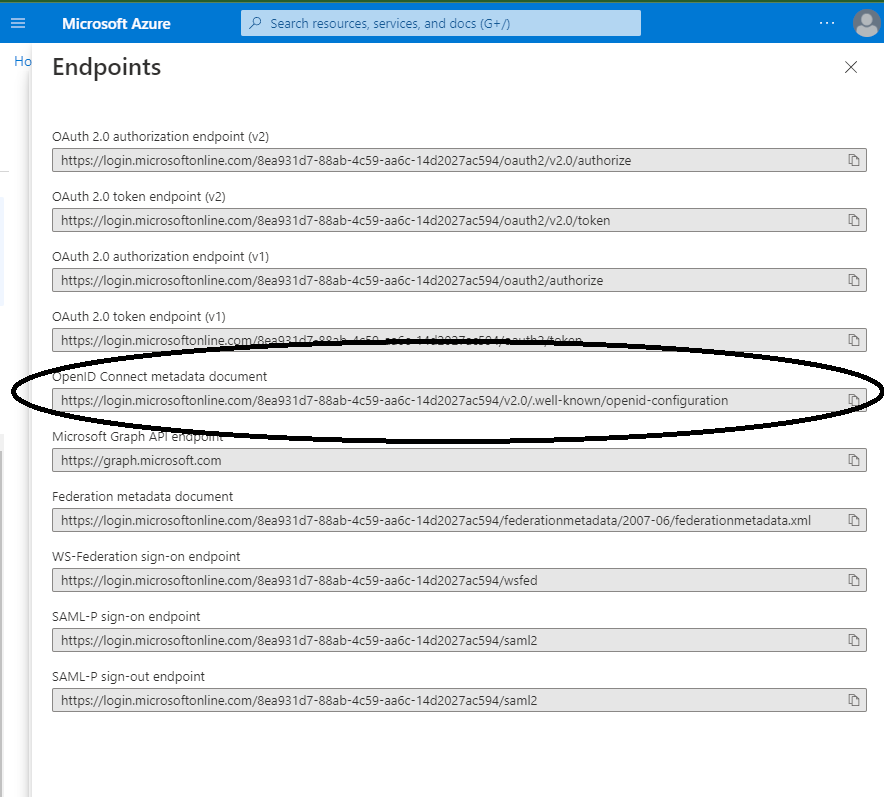The width and height of the screenshot is (884, 797).
Task: Select the federationmetadata.xml URL field
Action: tap(459, 520)
